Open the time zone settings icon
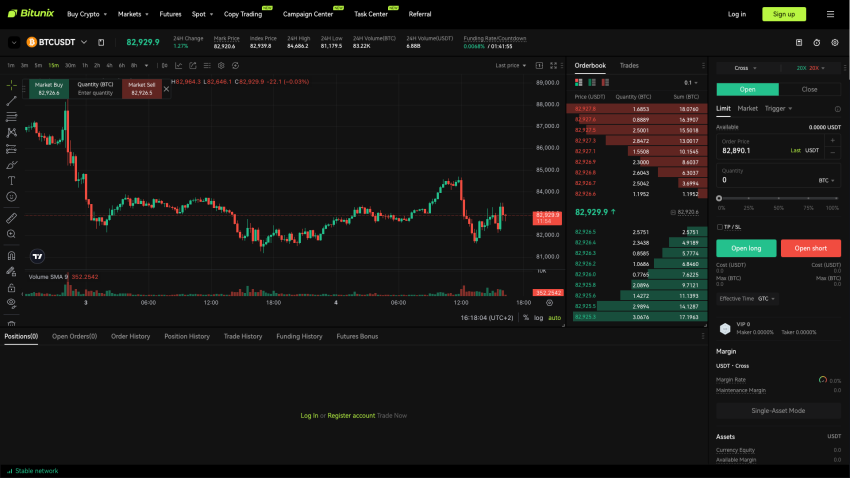Image resolution: width=850 pixels, height=478 pixels. [x=549, y=303]
